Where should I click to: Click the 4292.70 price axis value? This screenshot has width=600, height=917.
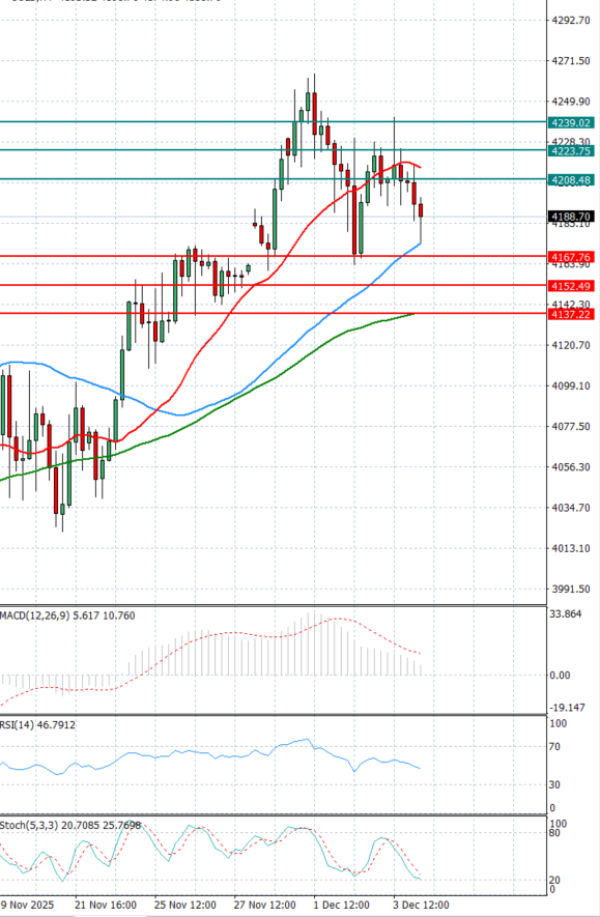pos(569,20)
